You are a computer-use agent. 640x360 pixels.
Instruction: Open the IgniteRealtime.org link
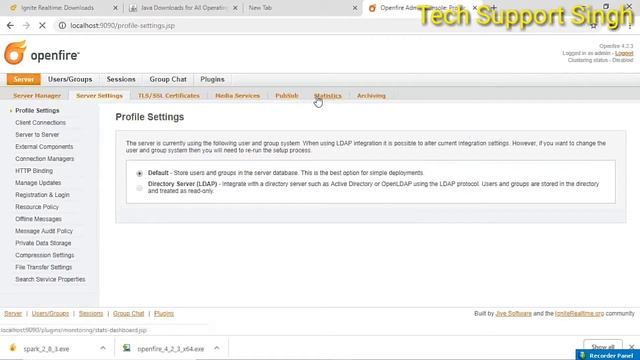tap(580, 313)
